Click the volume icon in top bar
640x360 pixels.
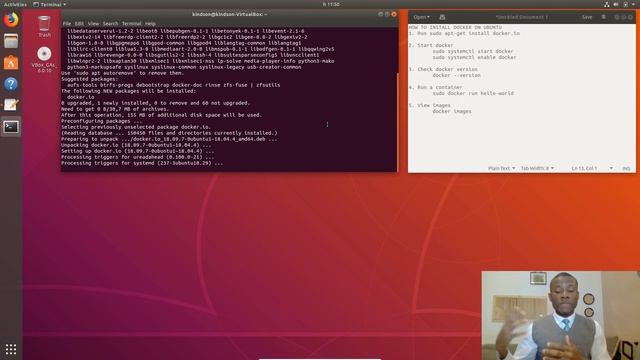tap(616, 4)
